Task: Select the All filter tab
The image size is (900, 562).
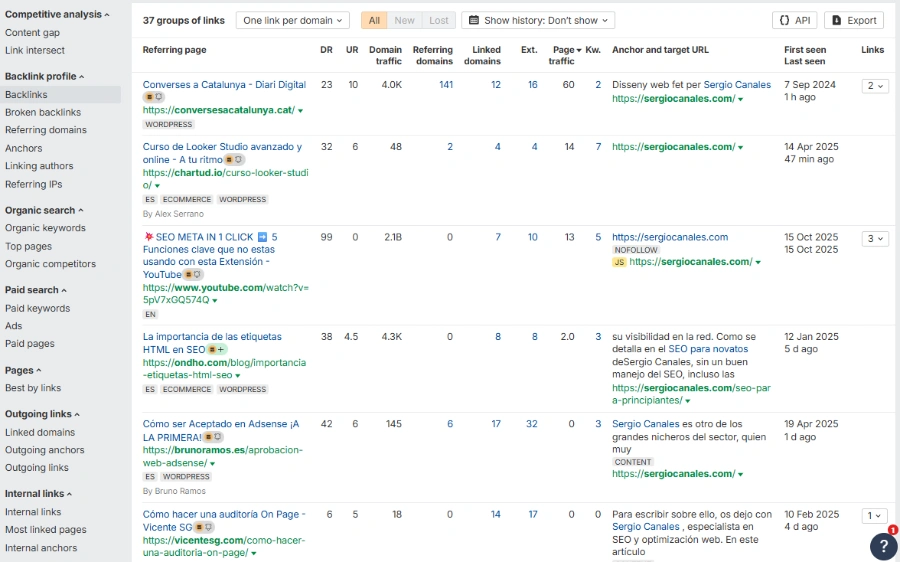Action: point(374,20)
